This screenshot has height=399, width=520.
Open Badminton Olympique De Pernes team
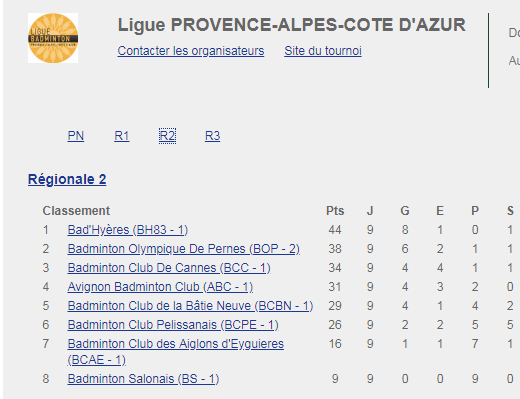[184, 249]
